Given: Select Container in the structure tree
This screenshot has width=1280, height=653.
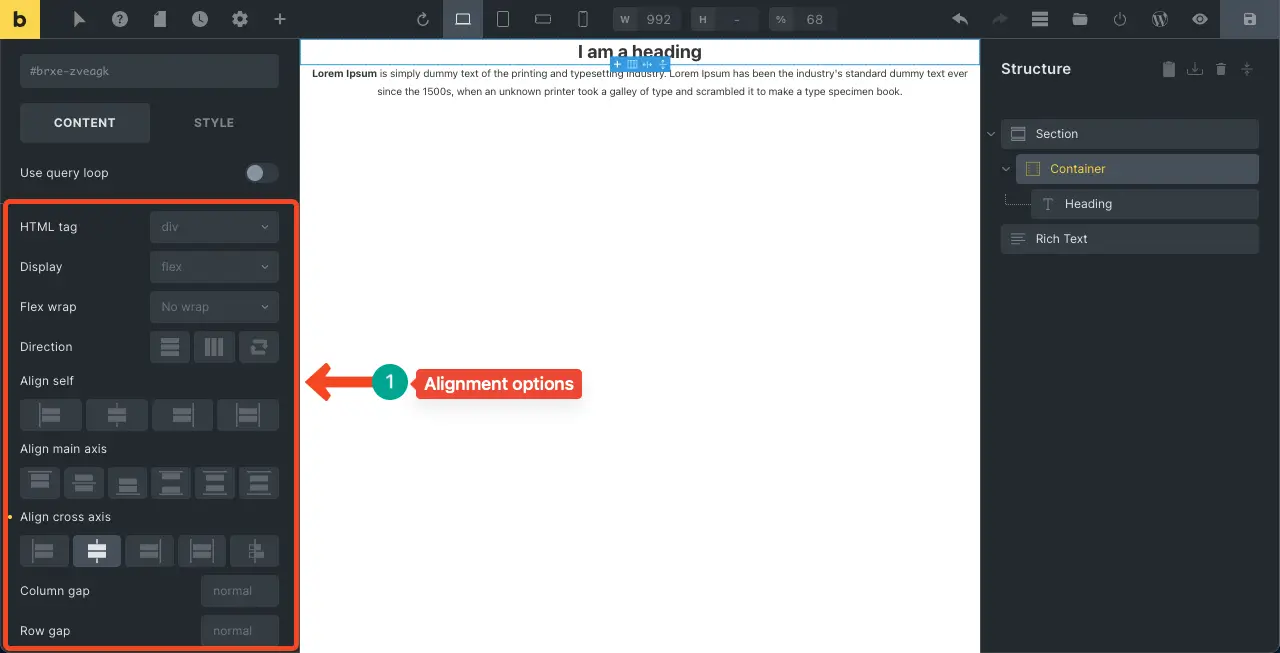Looking at the screenshot, I should pyautogui.click(x=1137, y=169).
